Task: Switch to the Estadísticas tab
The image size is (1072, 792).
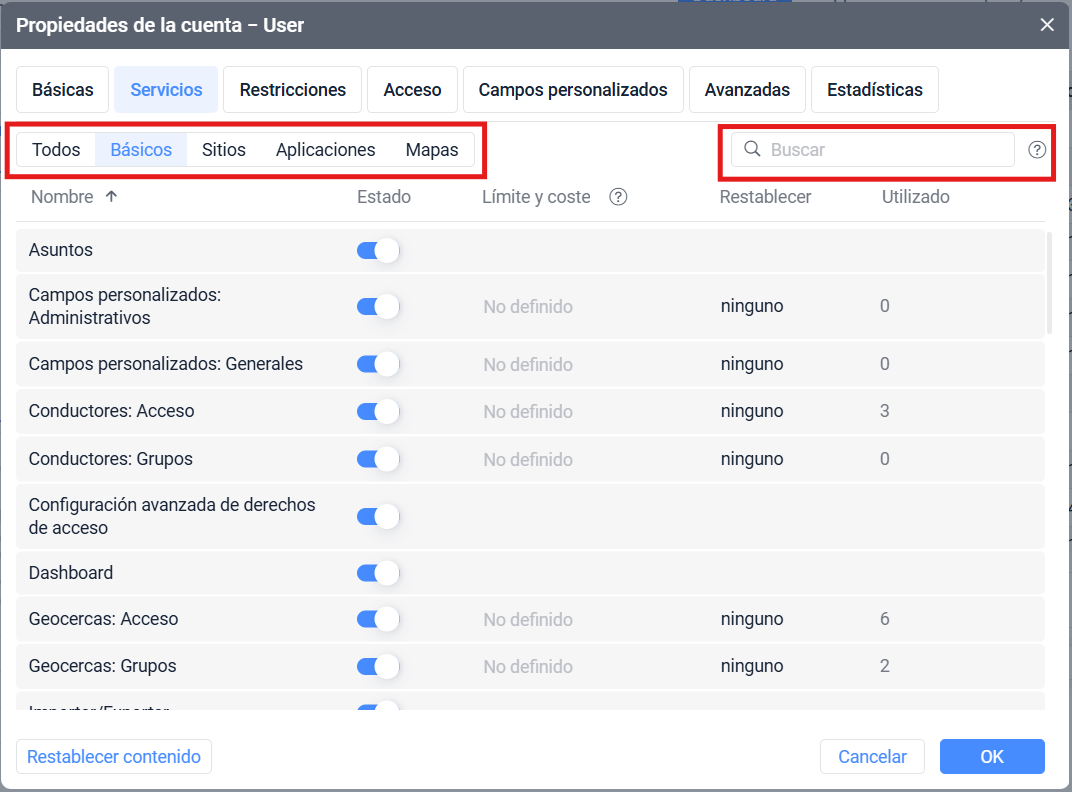Action: [874, 90]
